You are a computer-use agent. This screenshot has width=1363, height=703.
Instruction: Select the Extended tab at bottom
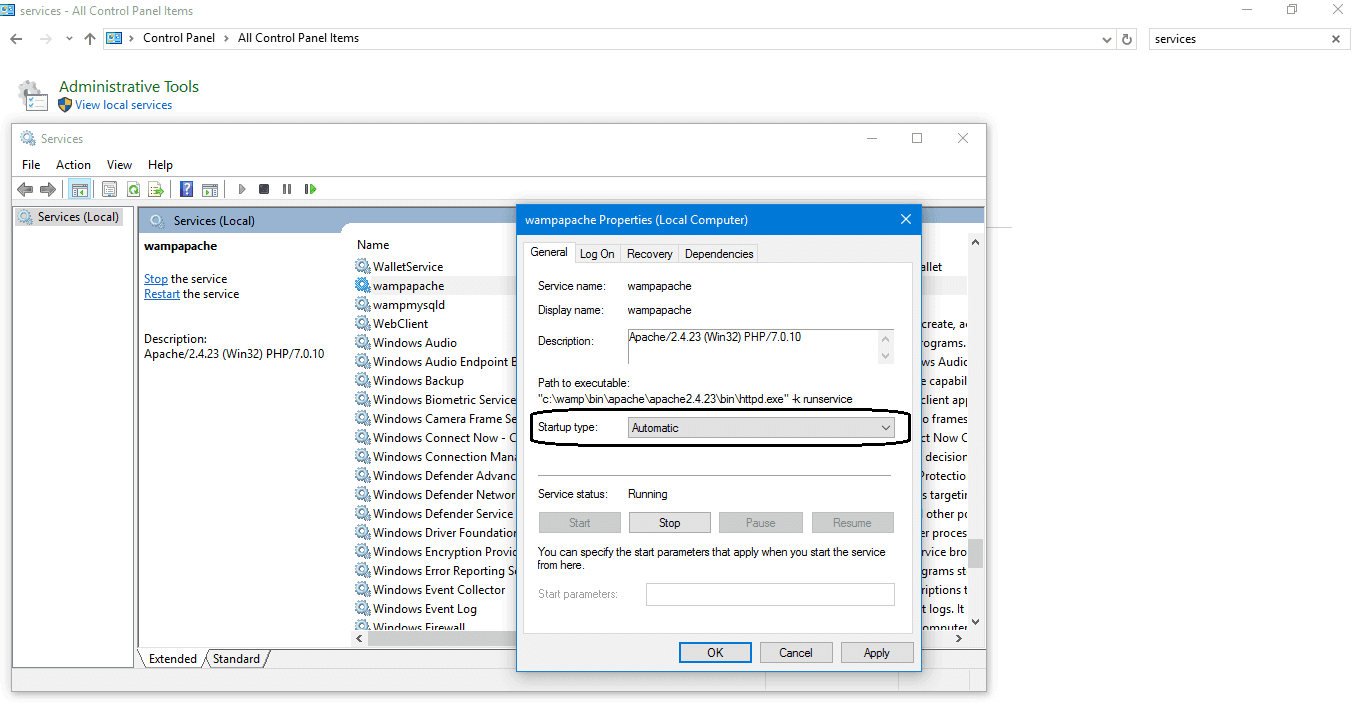point(172,659)
